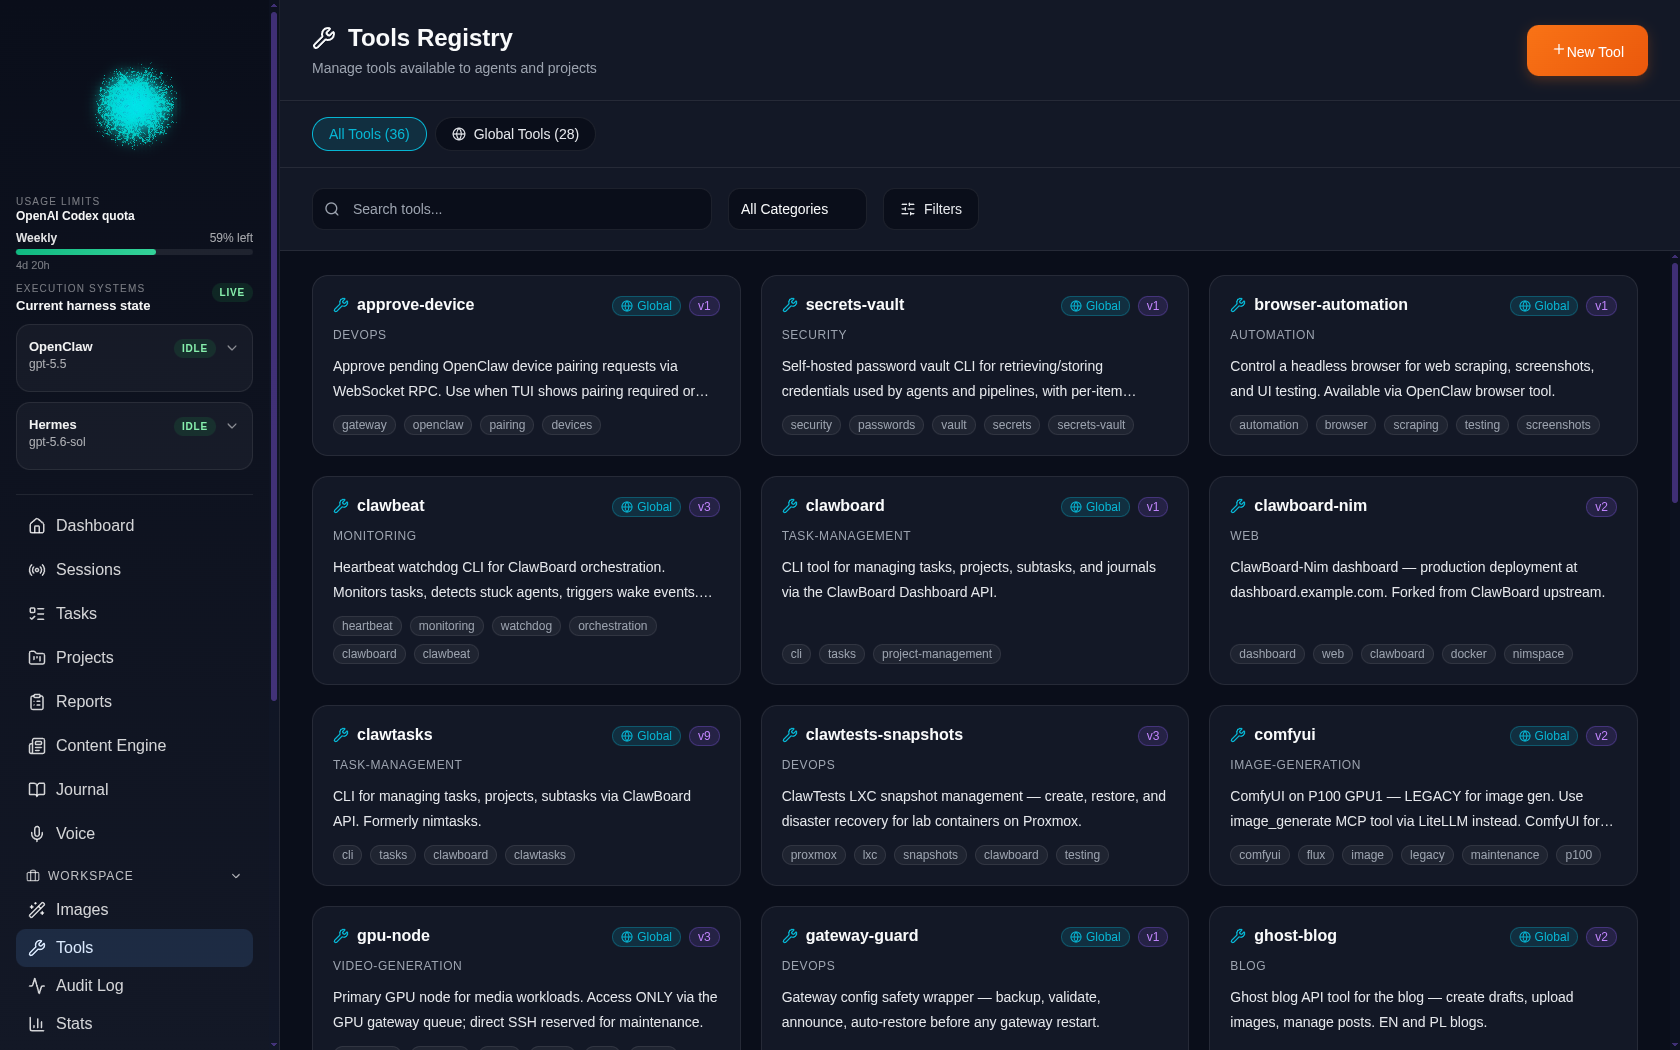This screenshot has width=1680, height=1050.
Task: Click the 'passwords' tag on secrets-vault
Action: coord(886,425)
